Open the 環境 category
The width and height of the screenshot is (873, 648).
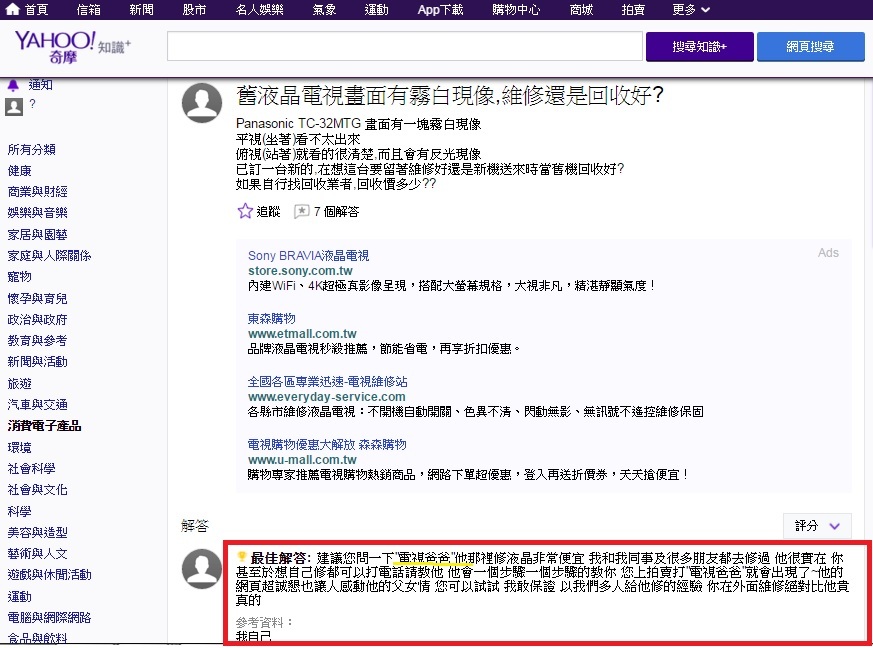19,447
